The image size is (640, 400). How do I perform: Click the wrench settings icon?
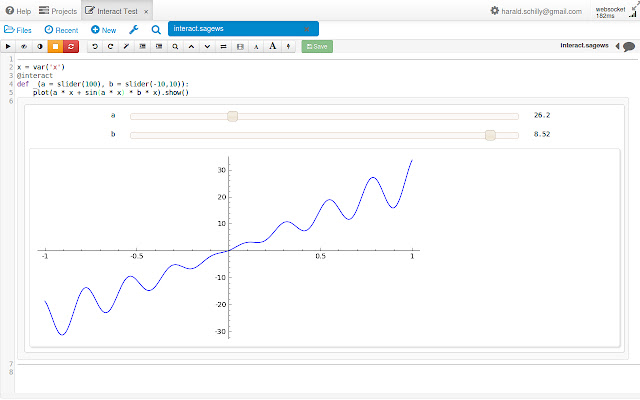(x=134, y=30)
